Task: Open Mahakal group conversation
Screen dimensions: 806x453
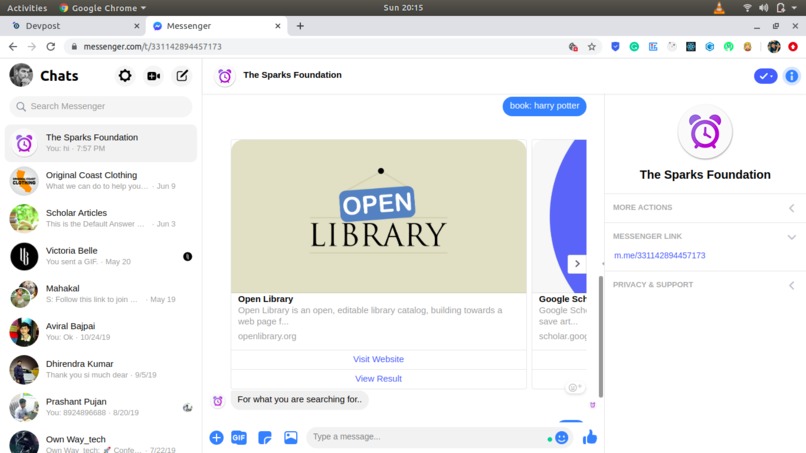Action: (x=101, y=294)
